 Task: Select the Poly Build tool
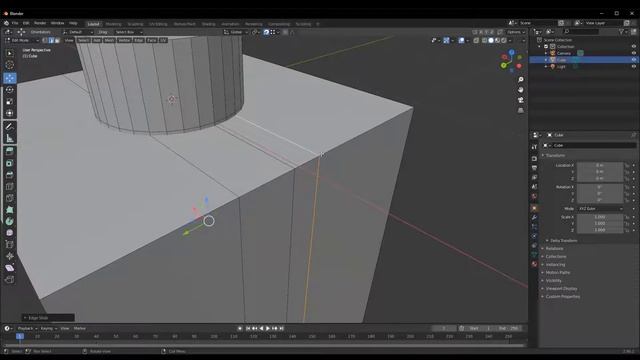coord(9,210)
